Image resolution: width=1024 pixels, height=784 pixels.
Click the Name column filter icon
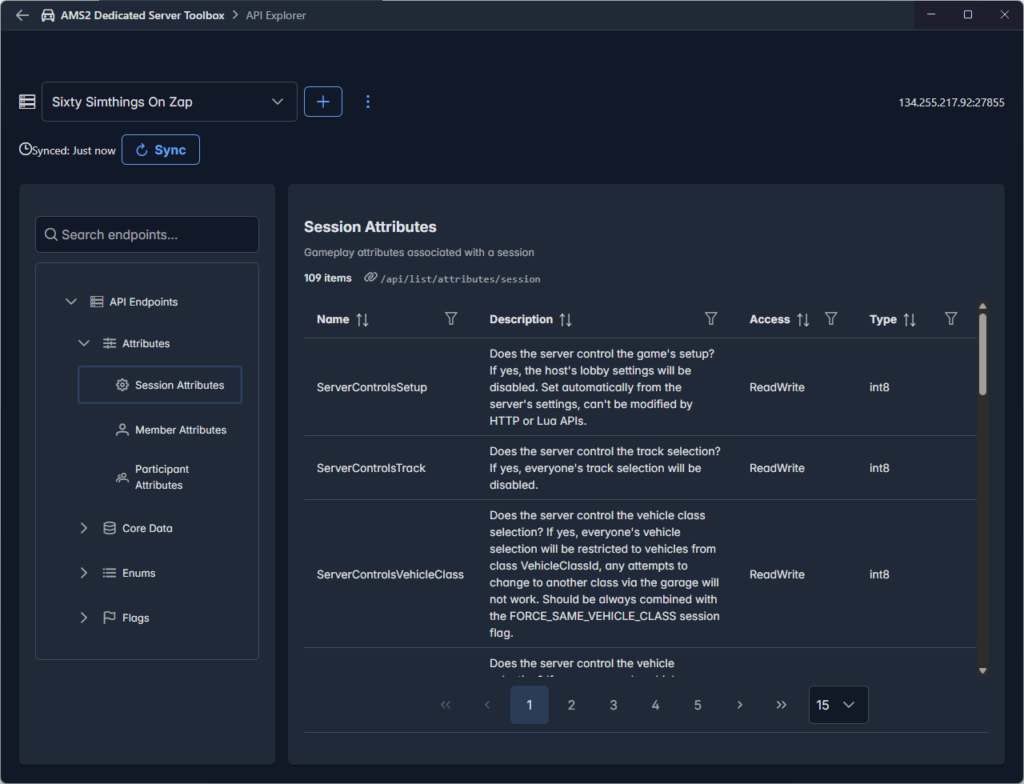[451, 319]
